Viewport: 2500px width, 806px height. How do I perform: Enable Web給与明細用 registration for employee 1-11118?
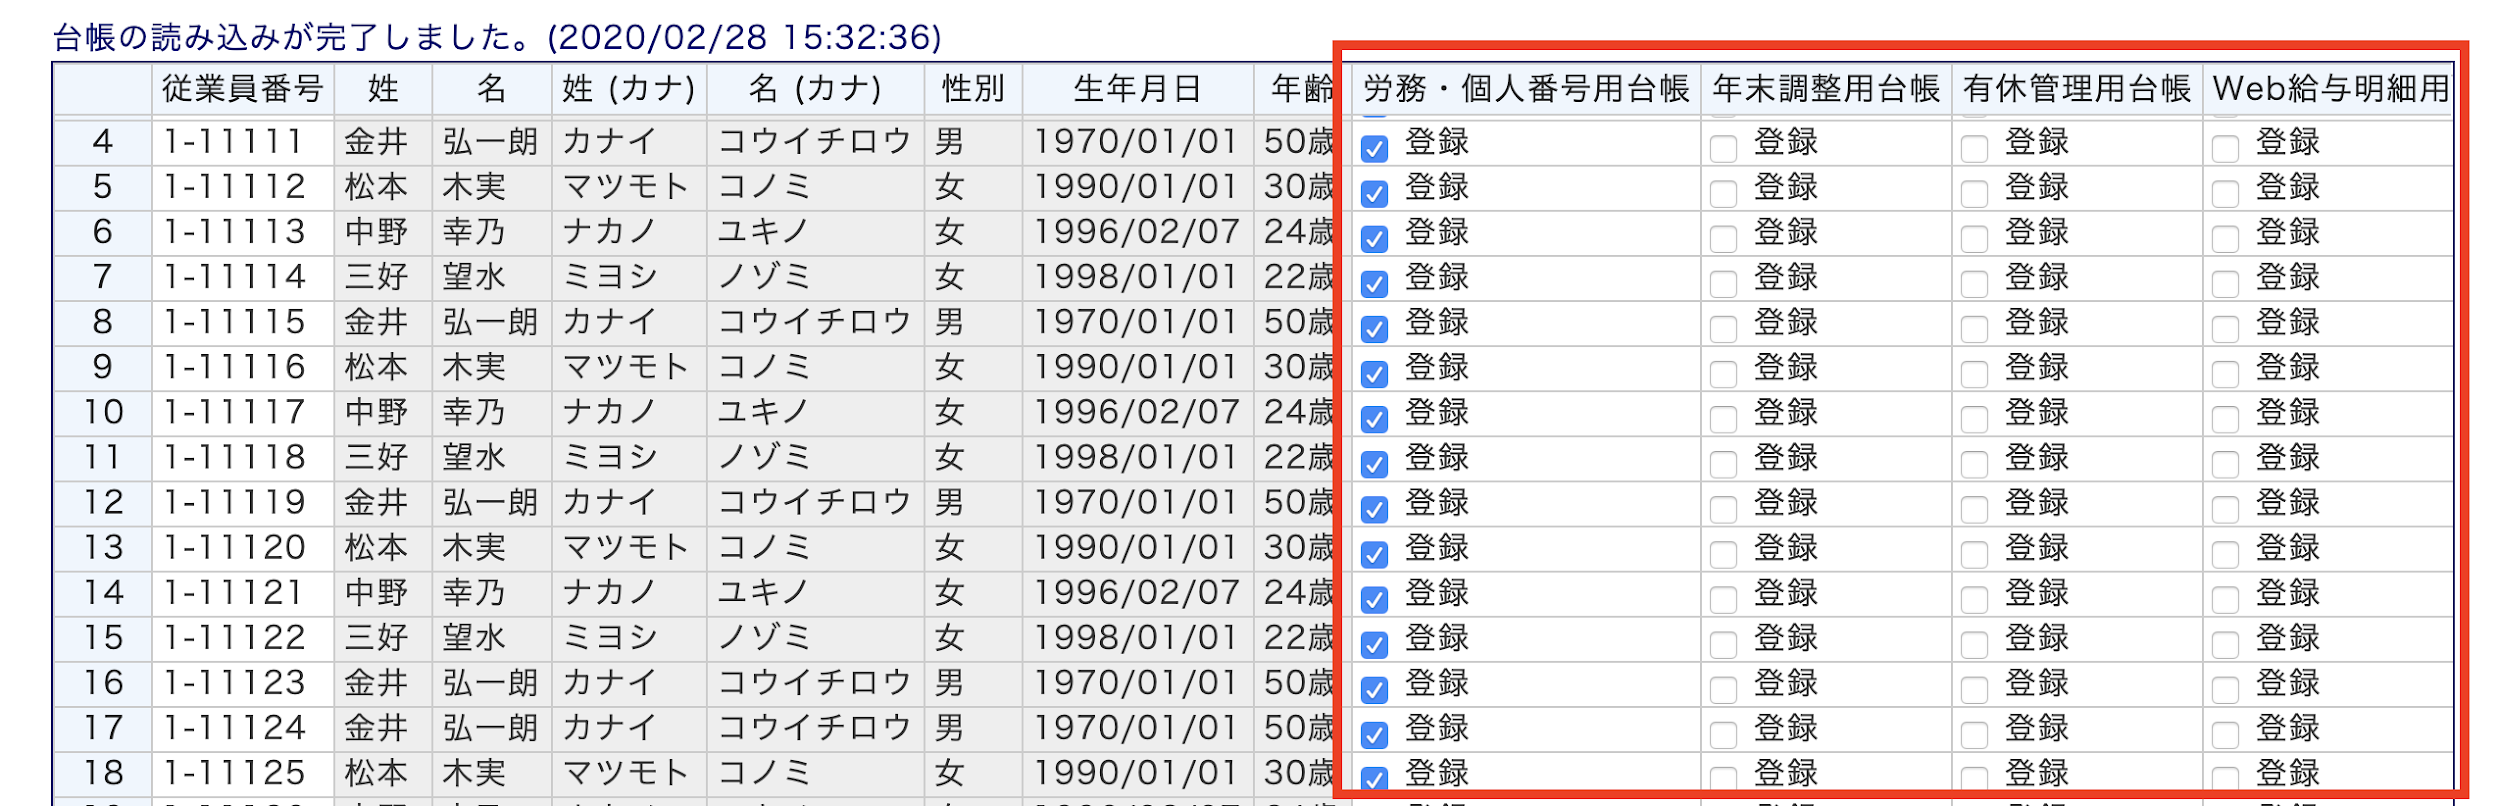[x=2225, y=464]
